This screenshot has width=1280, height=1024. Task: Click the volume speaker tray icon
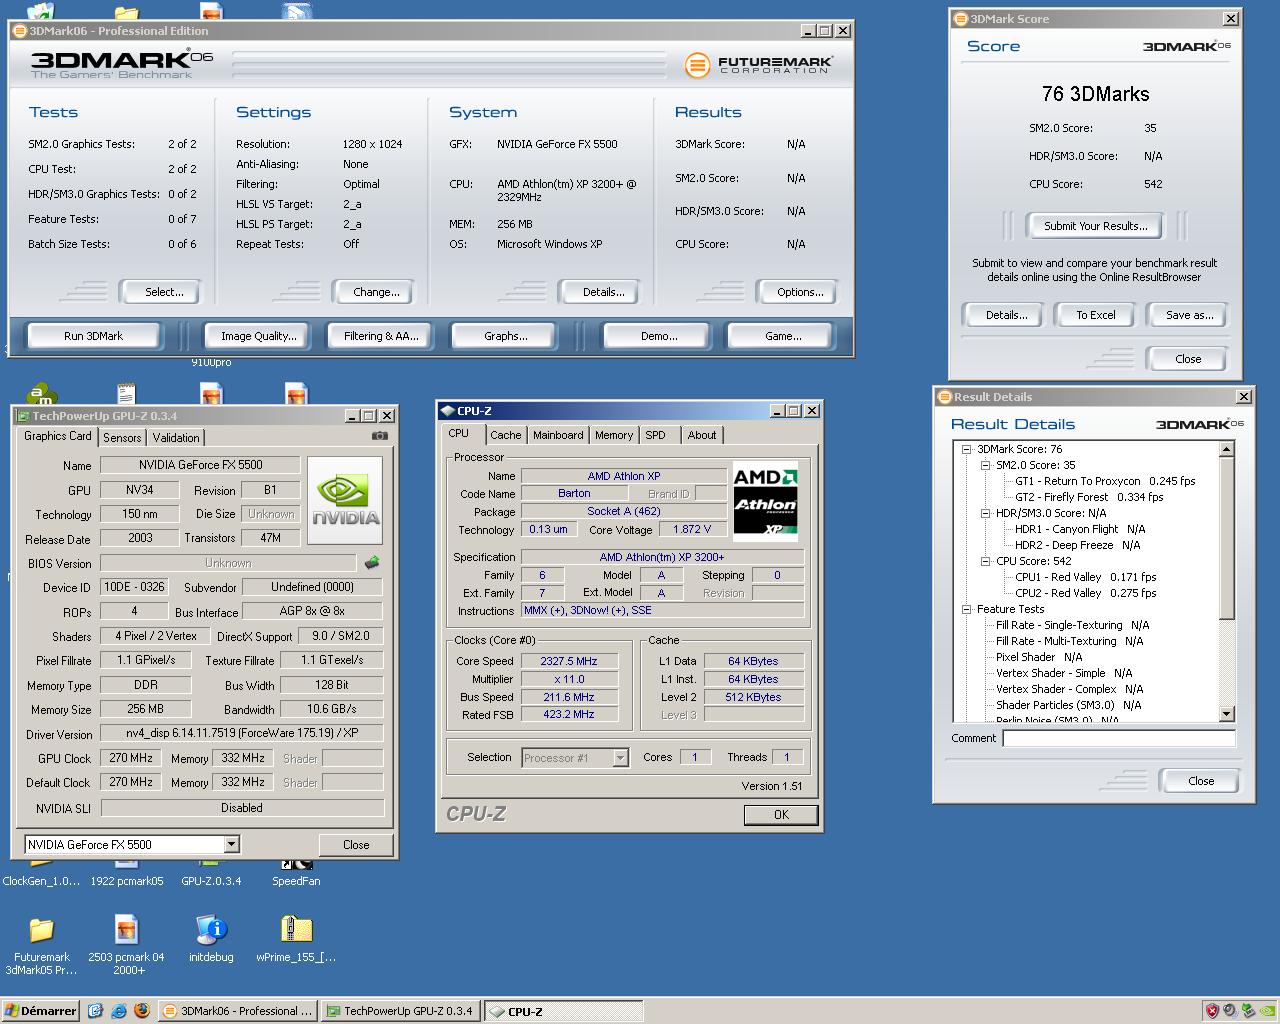coord(1229,1011)
